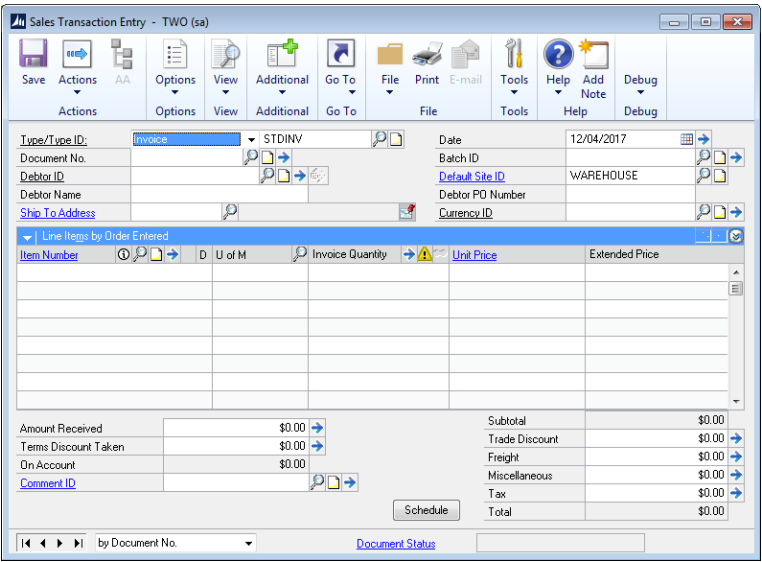Go to the next record using navigation arrow
This screenshot has width=762, height=562.
[60, 543]
